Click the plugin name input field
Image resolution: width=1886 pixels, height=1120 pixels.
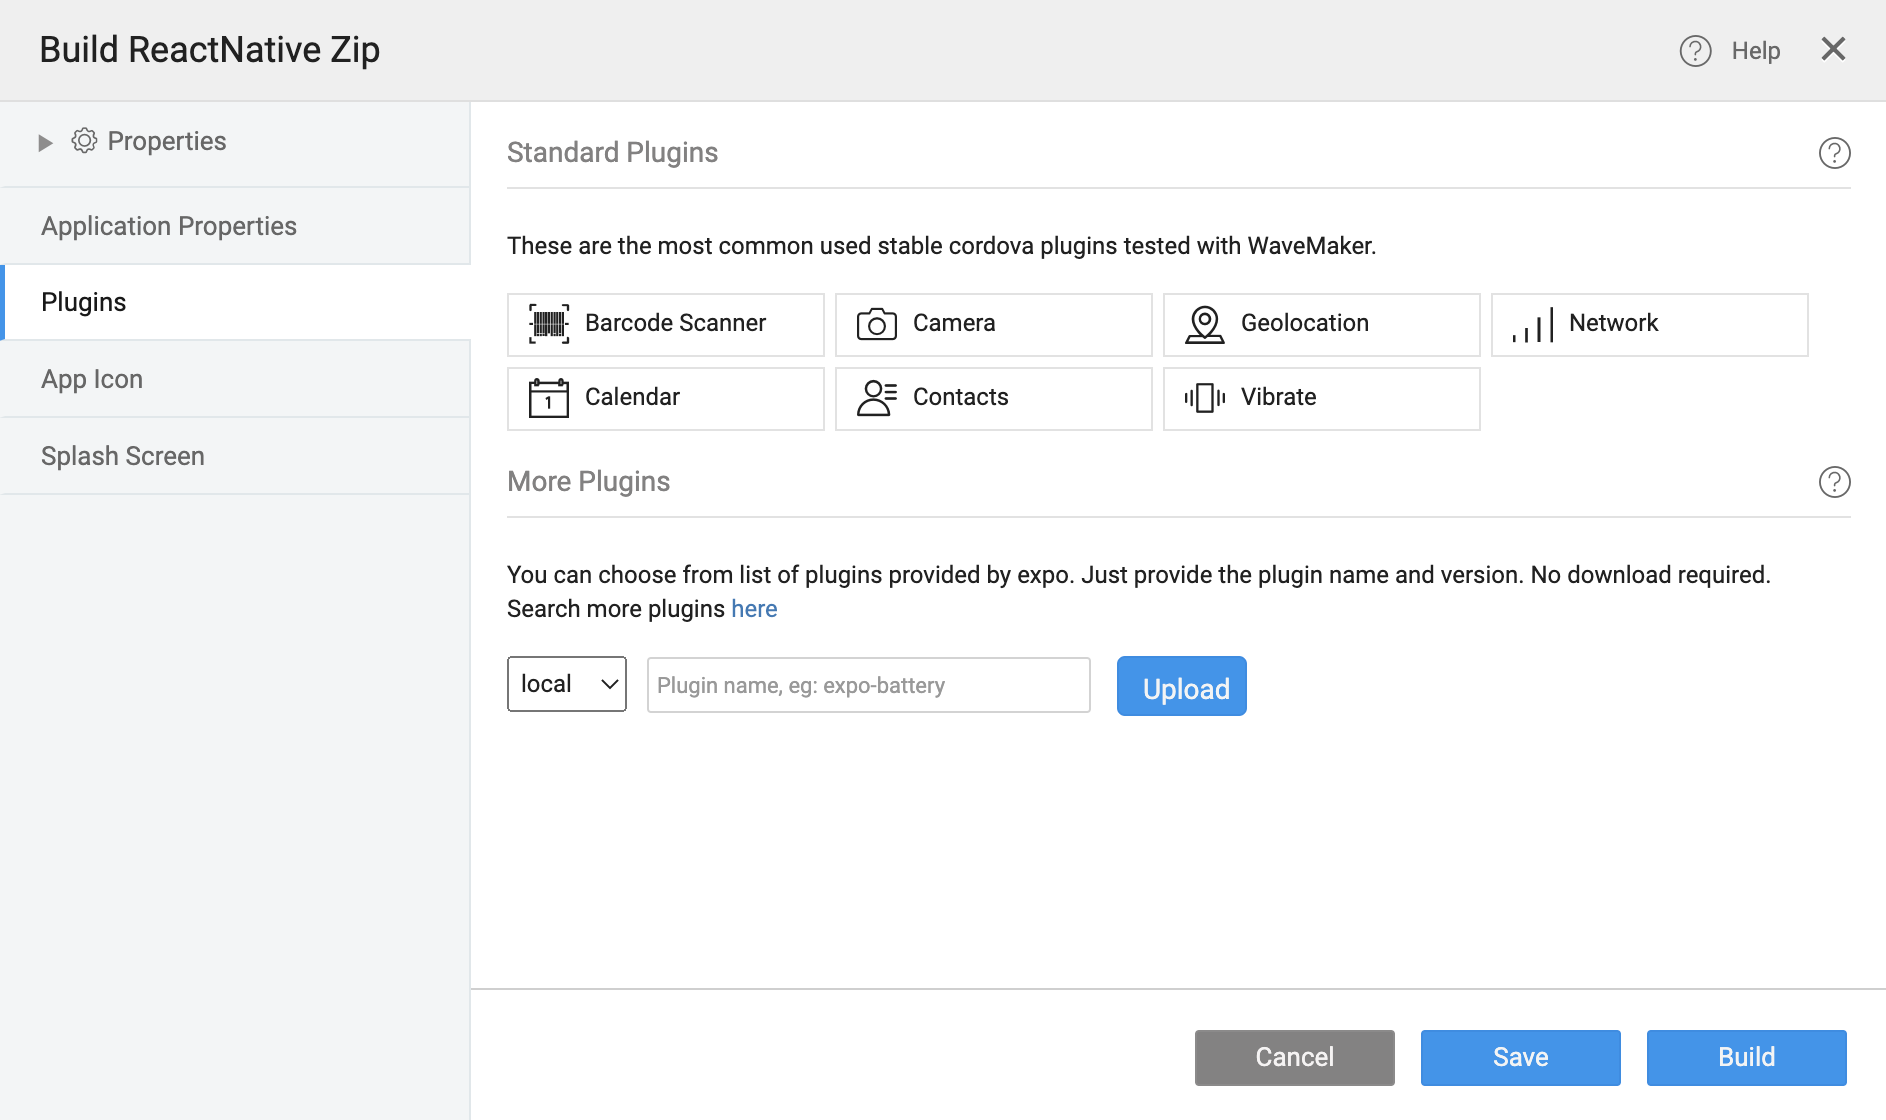coord(867,684)
